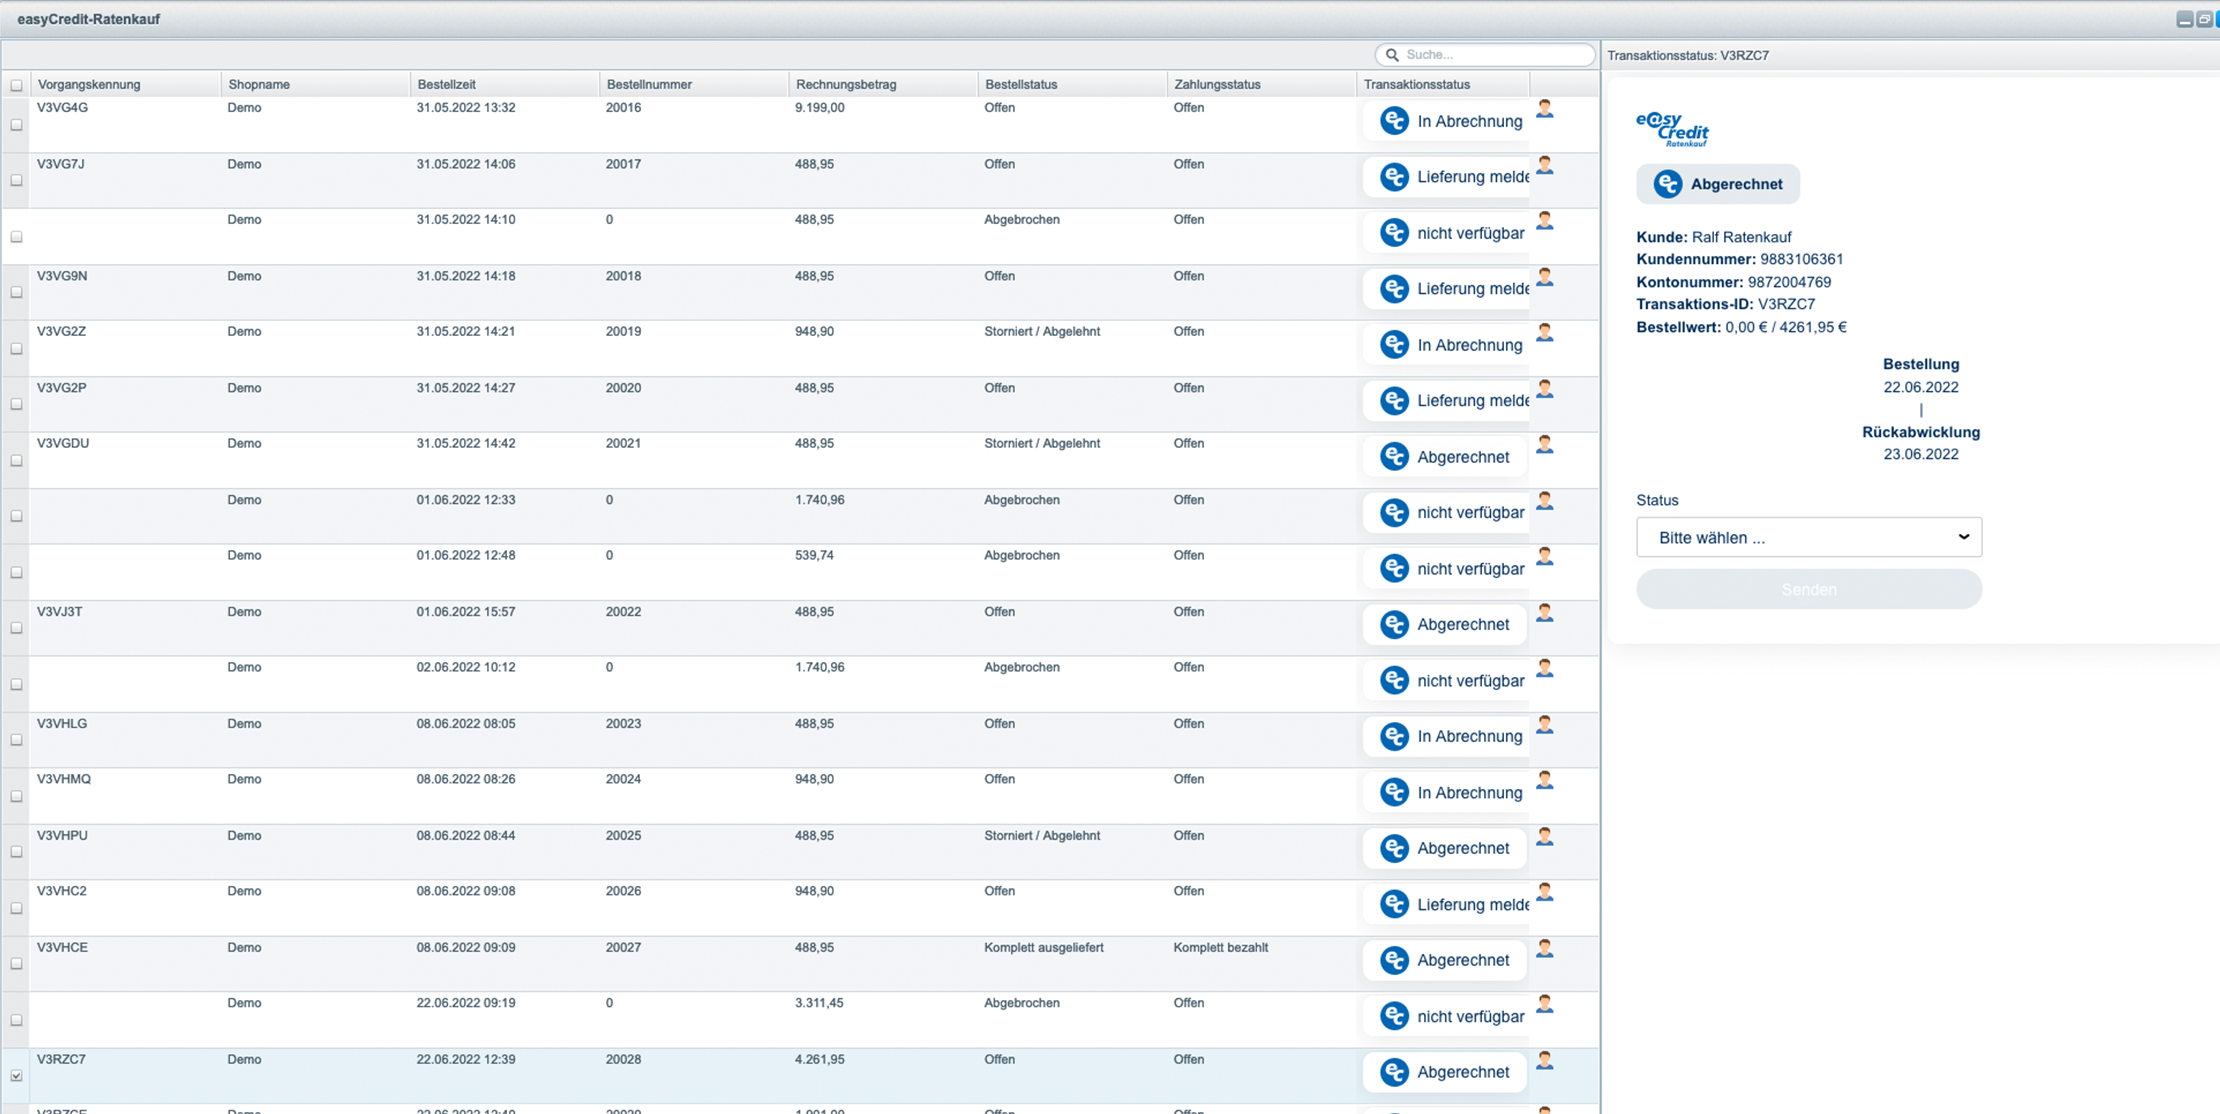Check the row V3VG2Z checkbox
Viewport: 2220px width, 1114px height.
(16, 349)
